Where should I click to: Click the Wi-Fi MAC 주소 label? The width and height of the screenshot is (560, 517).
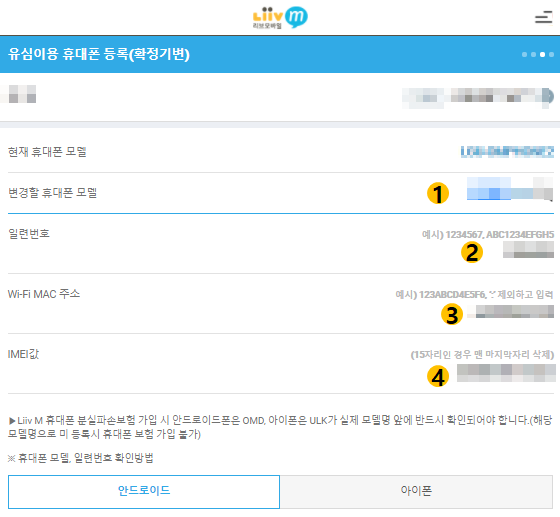pos(44,294)
